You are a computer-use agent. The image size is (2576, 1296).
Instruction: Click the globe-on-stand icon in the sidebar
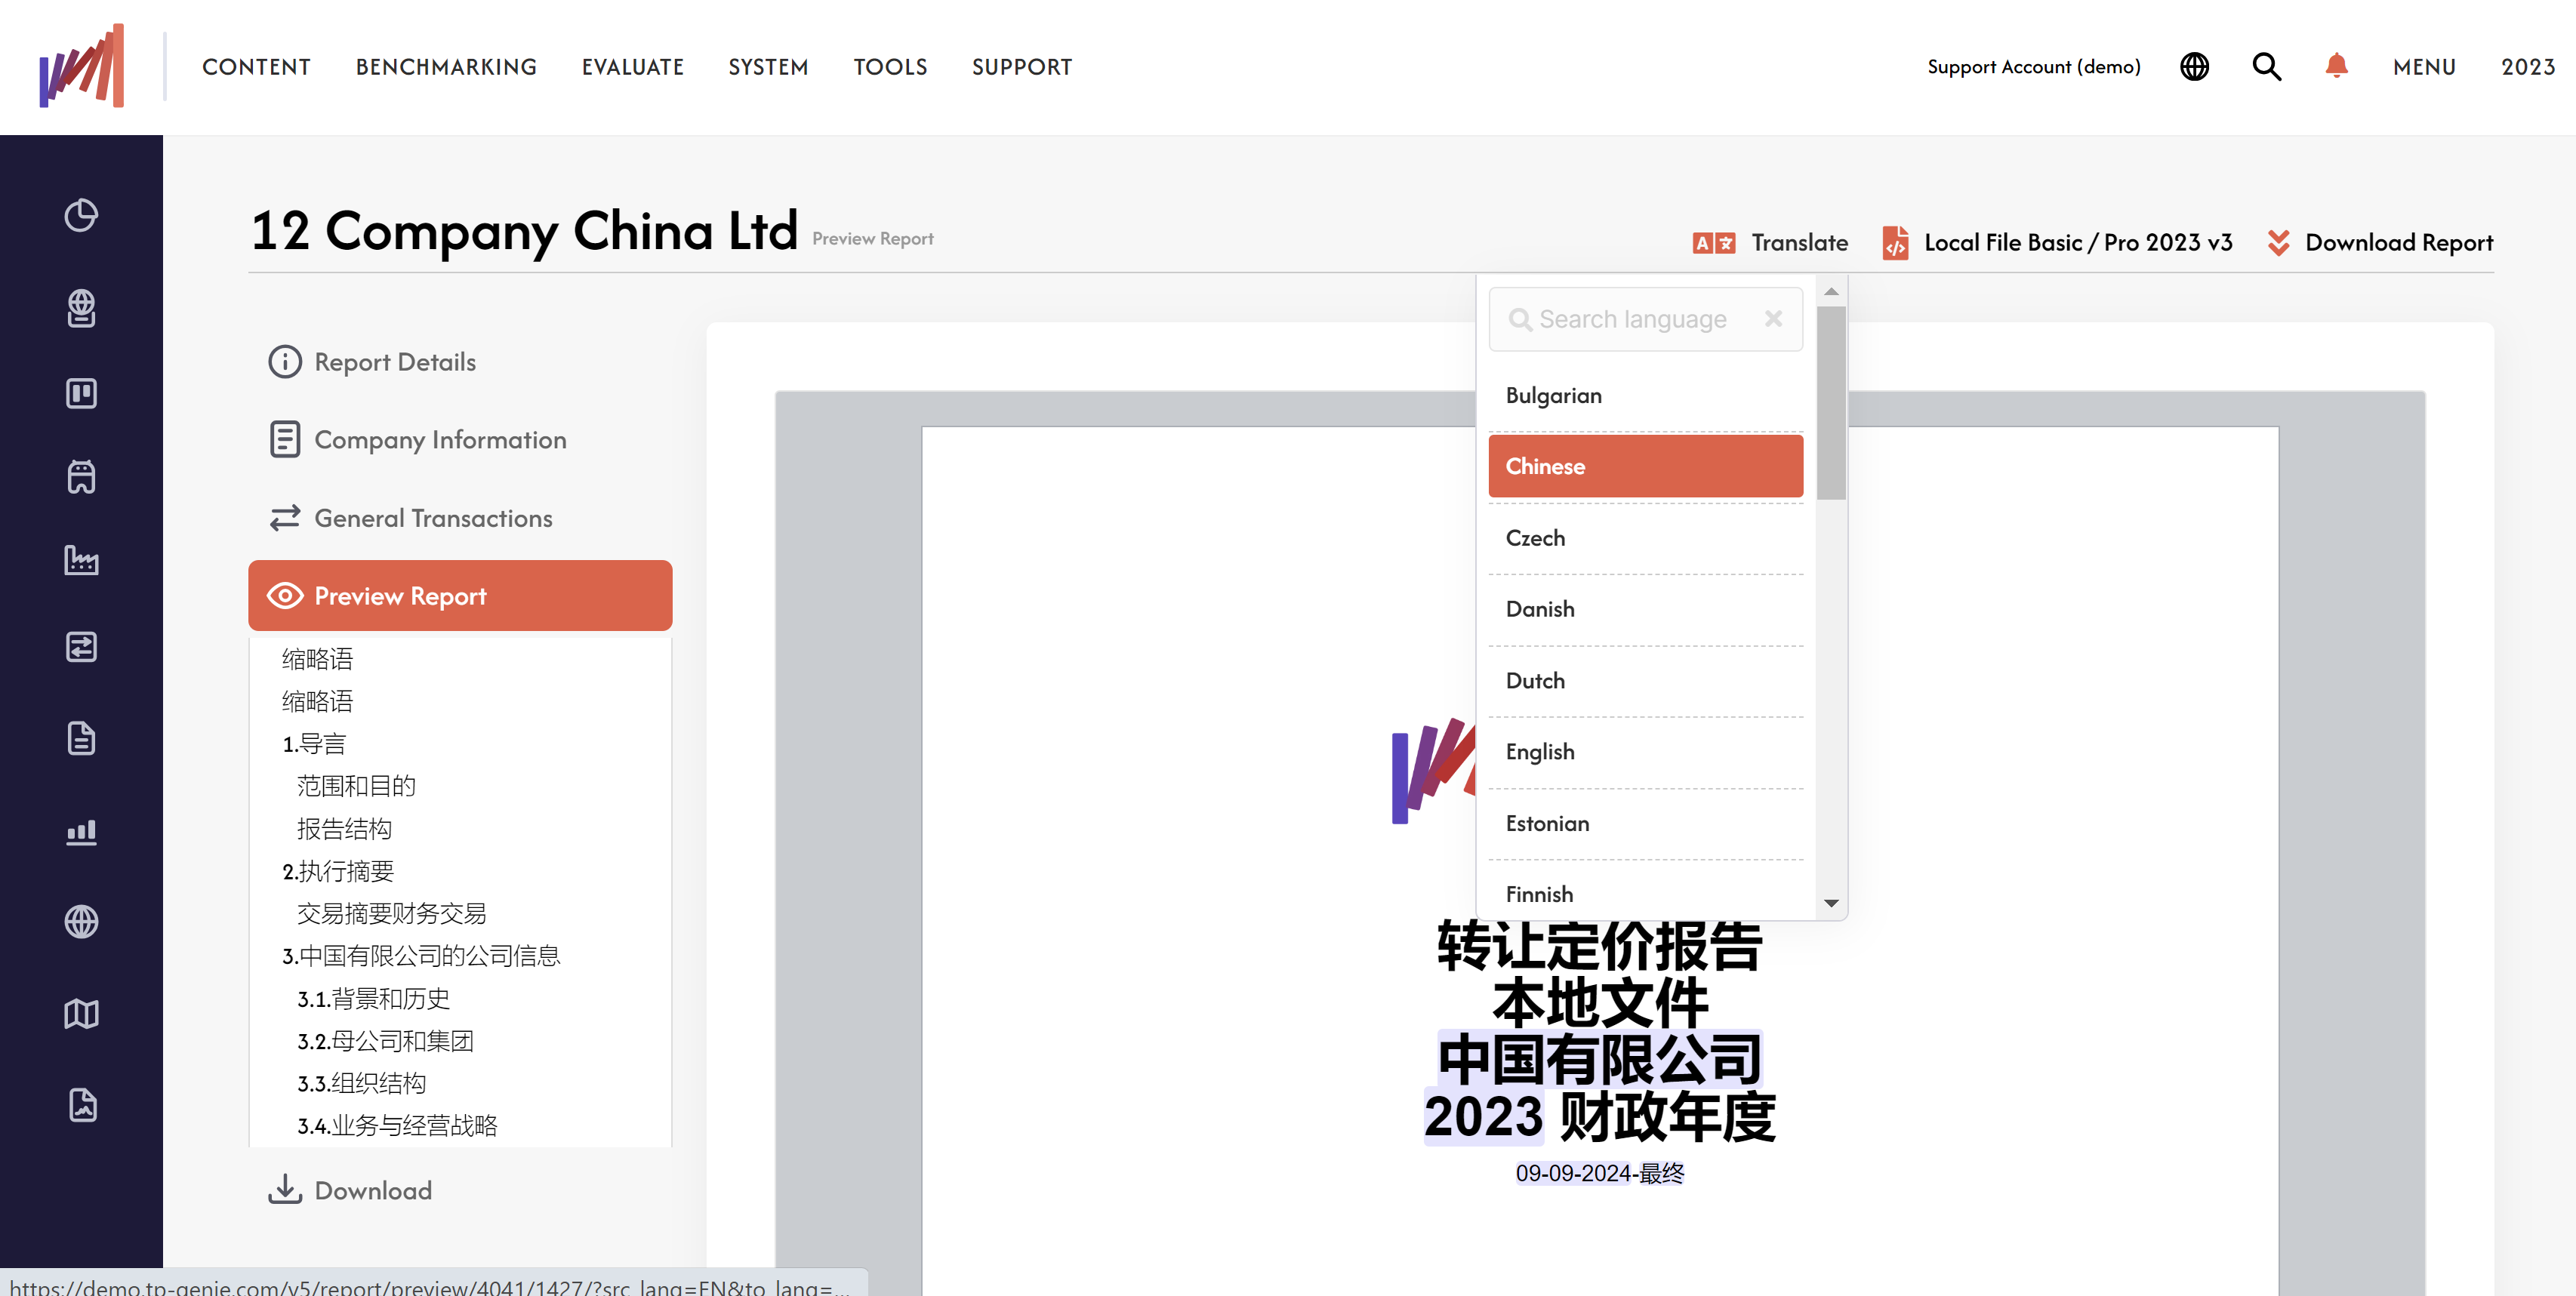(81, 308)
